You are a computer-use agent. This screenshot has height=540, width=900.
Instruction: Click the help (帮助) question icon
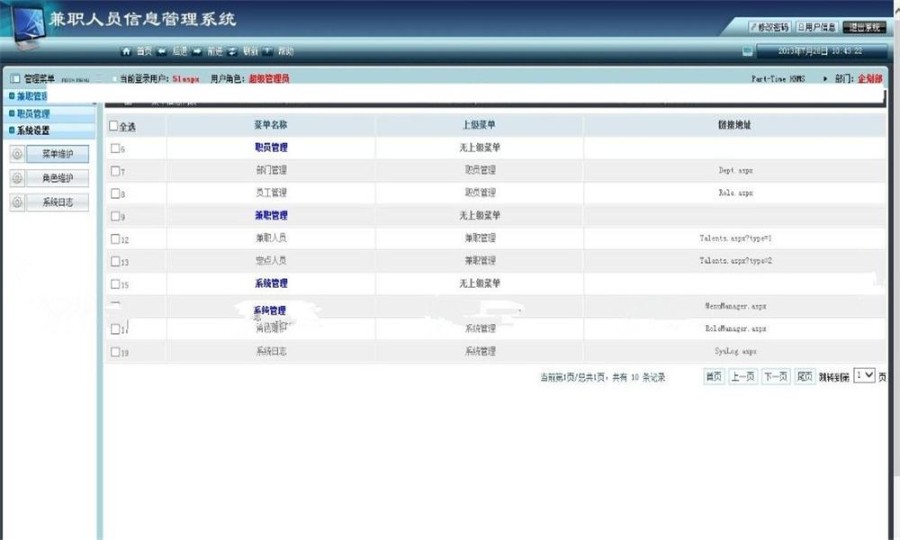267,51
